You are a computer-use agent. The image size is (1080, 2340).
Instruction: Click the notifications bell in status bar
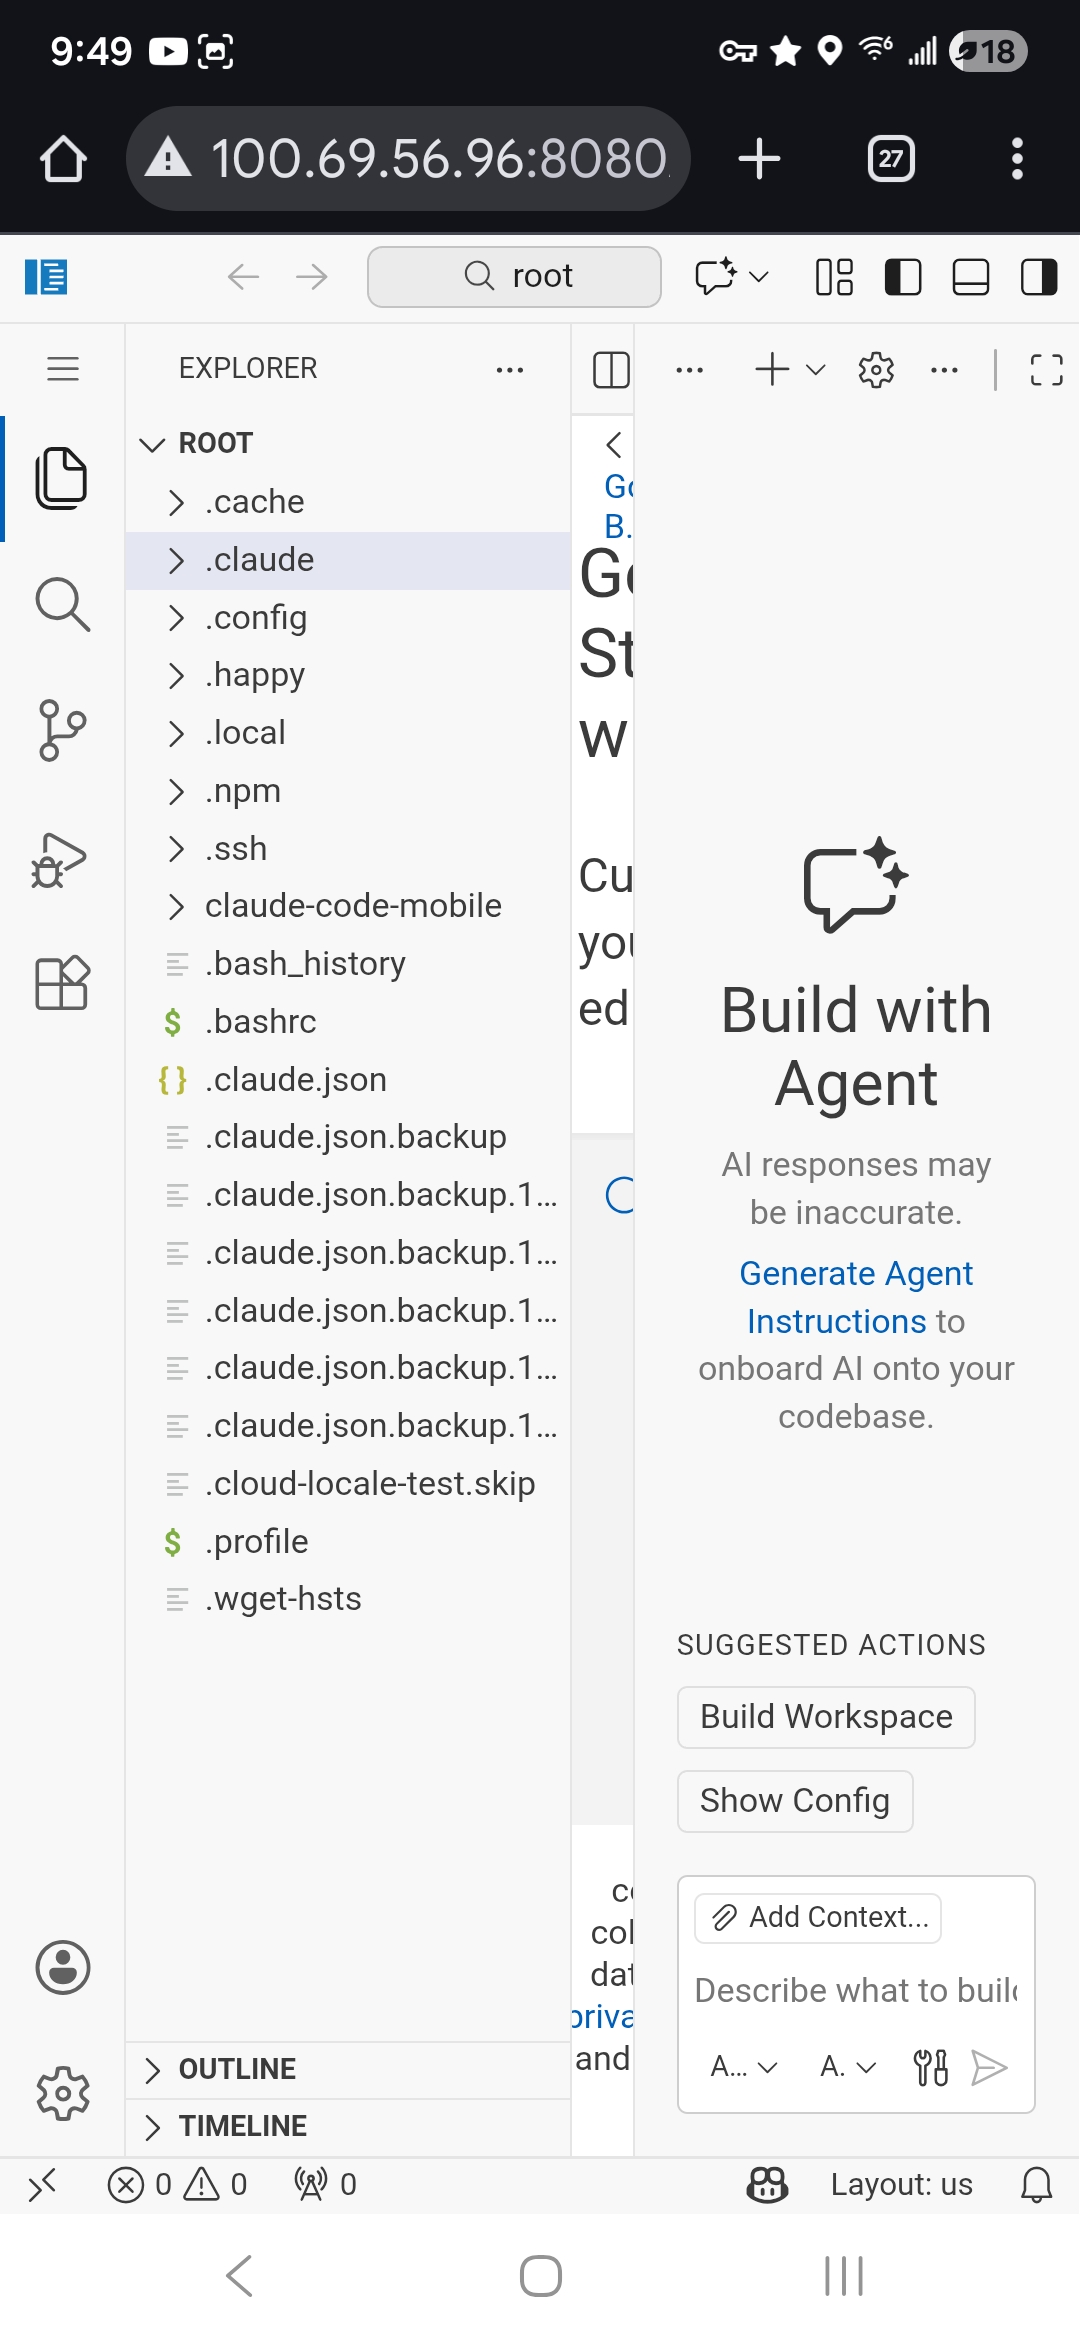pos(1036,2184)
